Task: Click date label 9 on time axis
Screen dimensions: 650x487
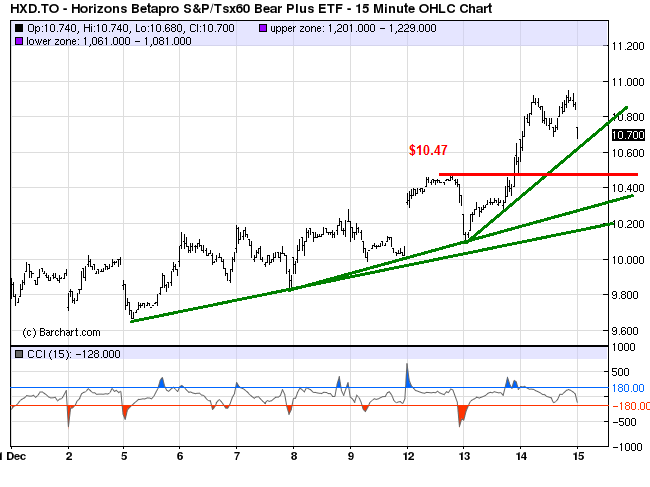Action: (x=351, y=457)
